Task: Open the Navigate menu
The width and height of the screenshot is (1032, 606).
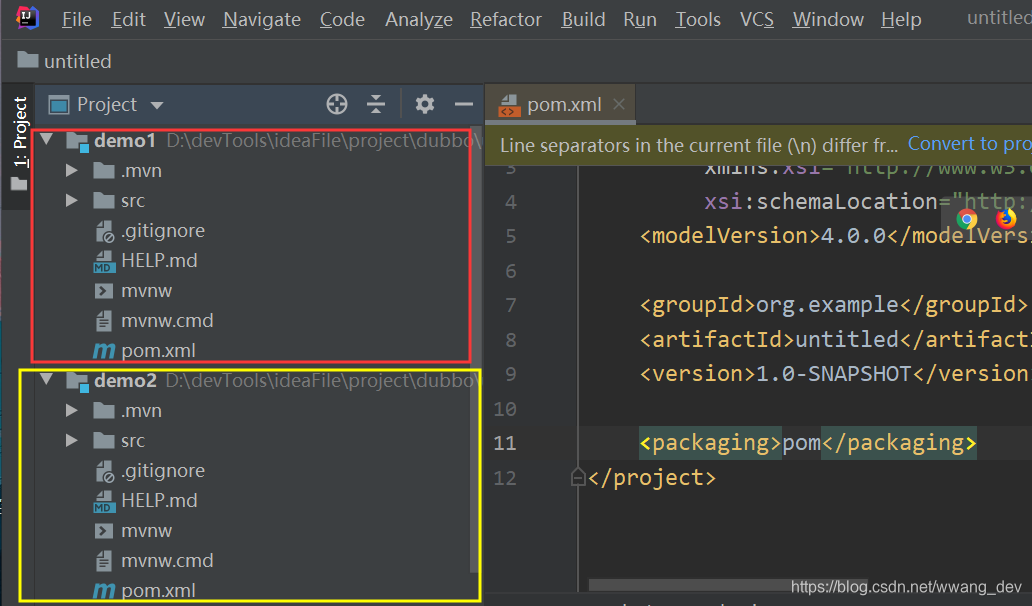Action: [x=262, y=20]
